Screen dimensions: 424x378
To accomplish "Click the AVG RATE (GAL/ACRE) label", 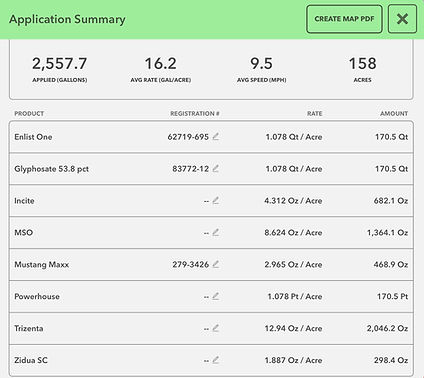I will click(x=161, y=80).
